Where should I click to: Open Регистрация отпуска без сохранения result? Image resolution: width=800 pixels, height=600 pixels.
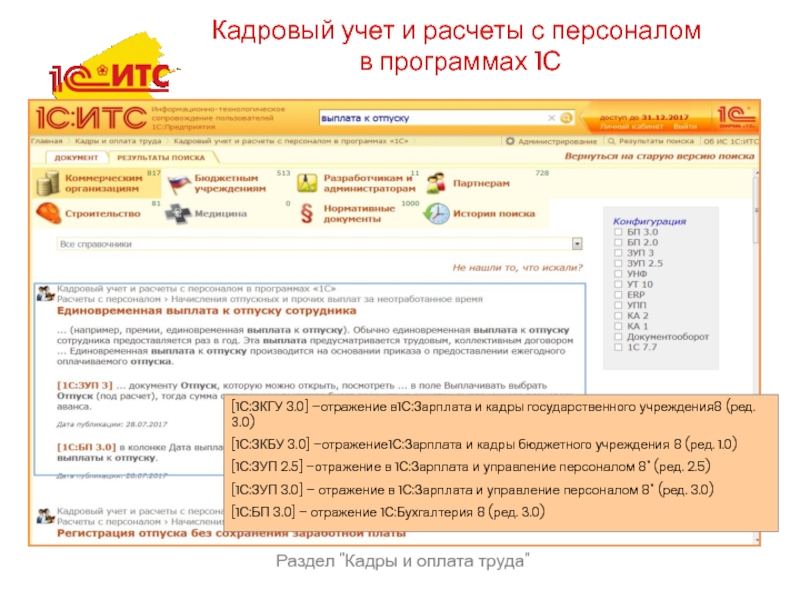click(231, 533)
